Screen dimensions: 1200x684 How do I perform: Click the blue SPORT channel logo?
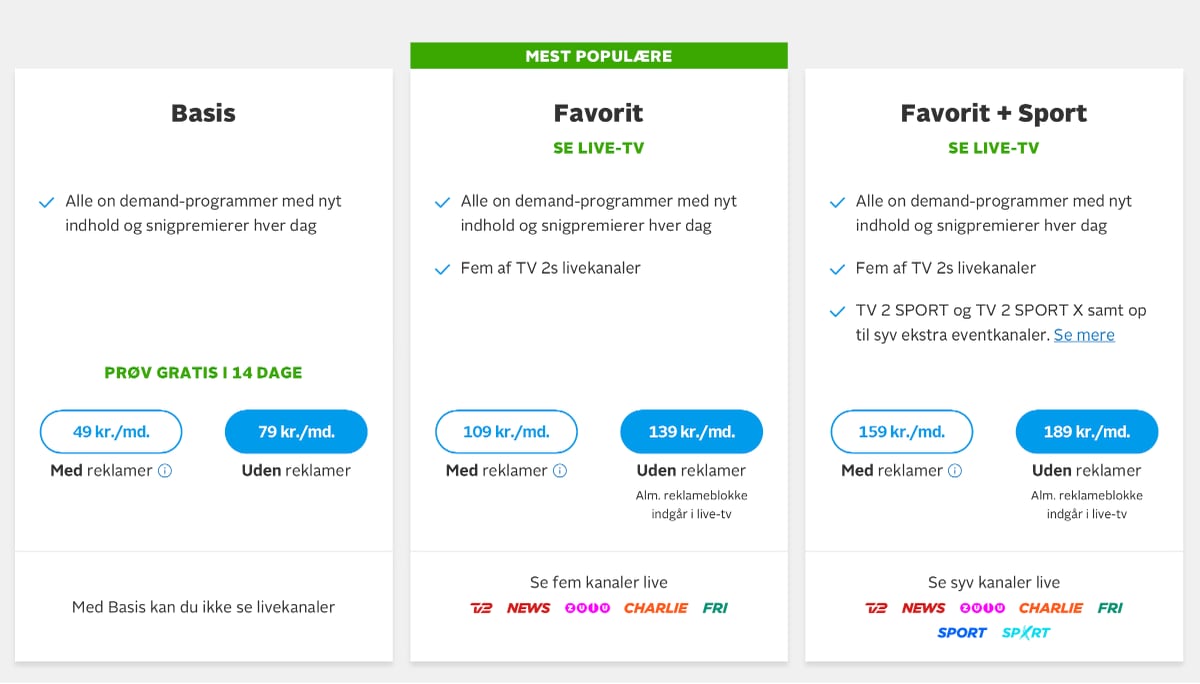962,633
